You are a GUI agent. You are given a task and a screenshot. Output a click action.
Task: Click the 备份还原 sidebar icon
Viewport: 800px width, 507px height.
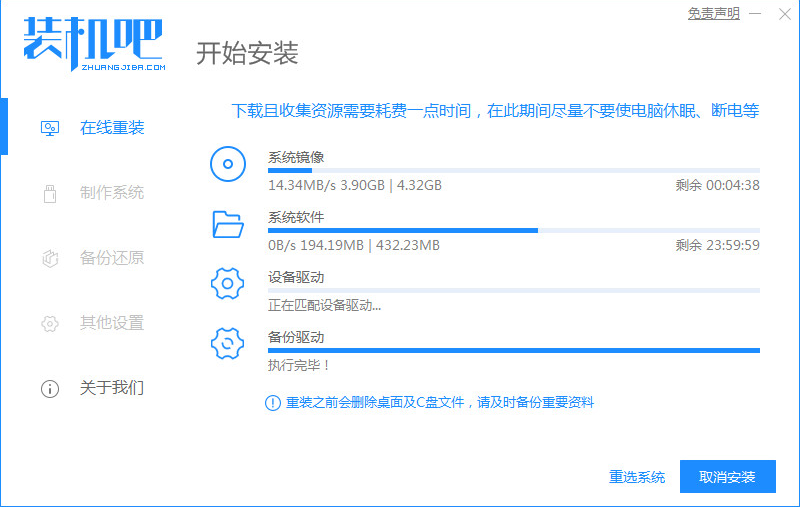point(49,258)
